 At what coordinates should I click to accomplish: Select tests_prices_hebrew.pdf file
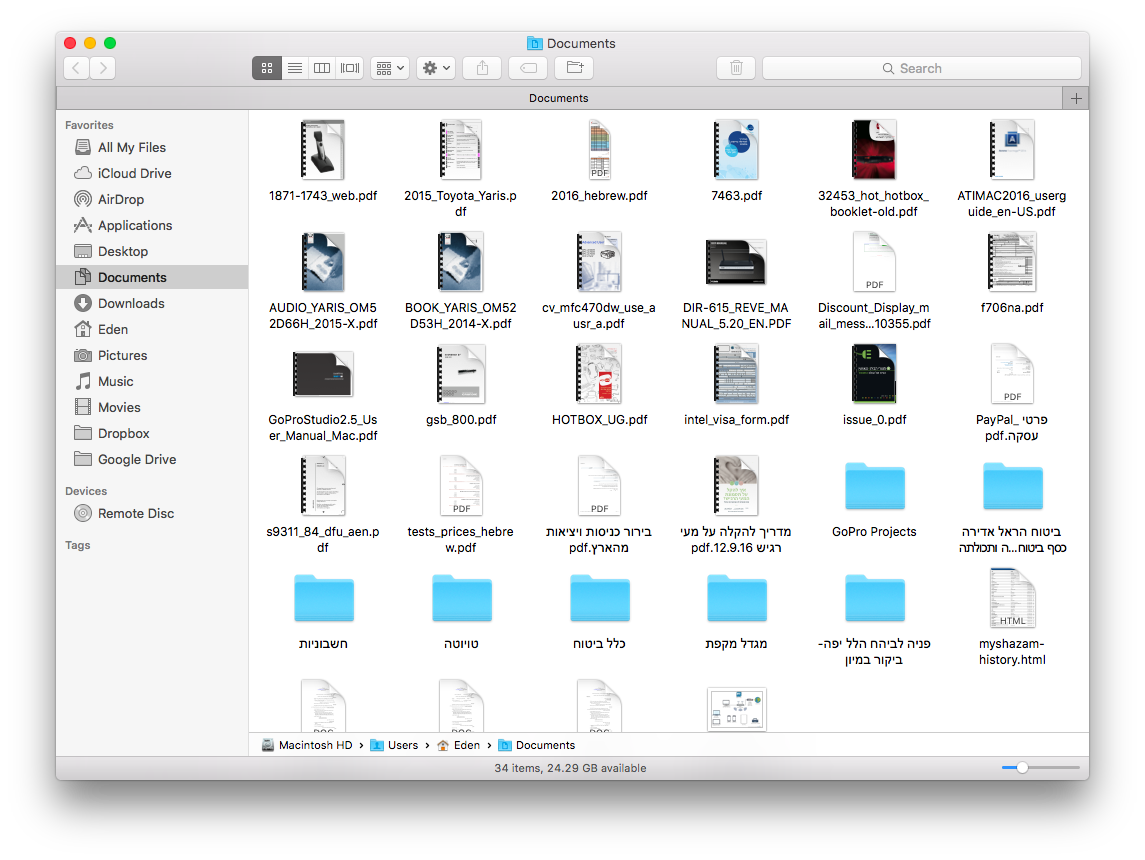click(x=461, y=486)
